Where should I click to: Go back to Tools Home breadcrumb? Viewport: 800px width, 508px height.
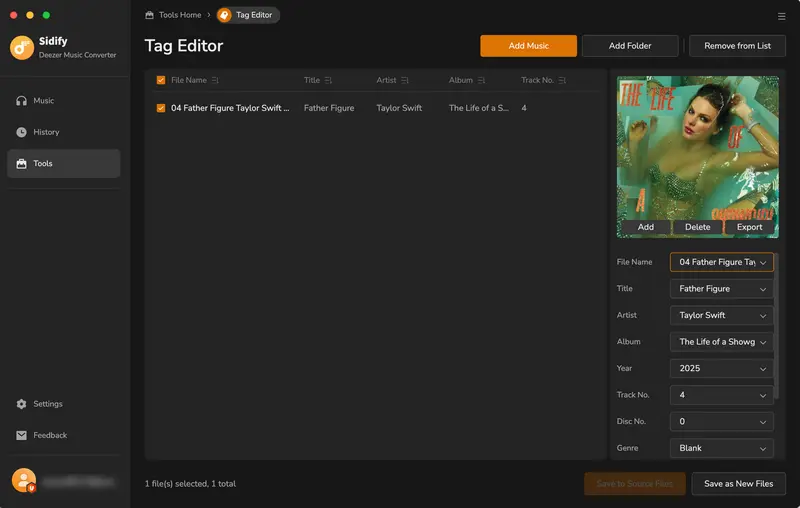(180, 15)
